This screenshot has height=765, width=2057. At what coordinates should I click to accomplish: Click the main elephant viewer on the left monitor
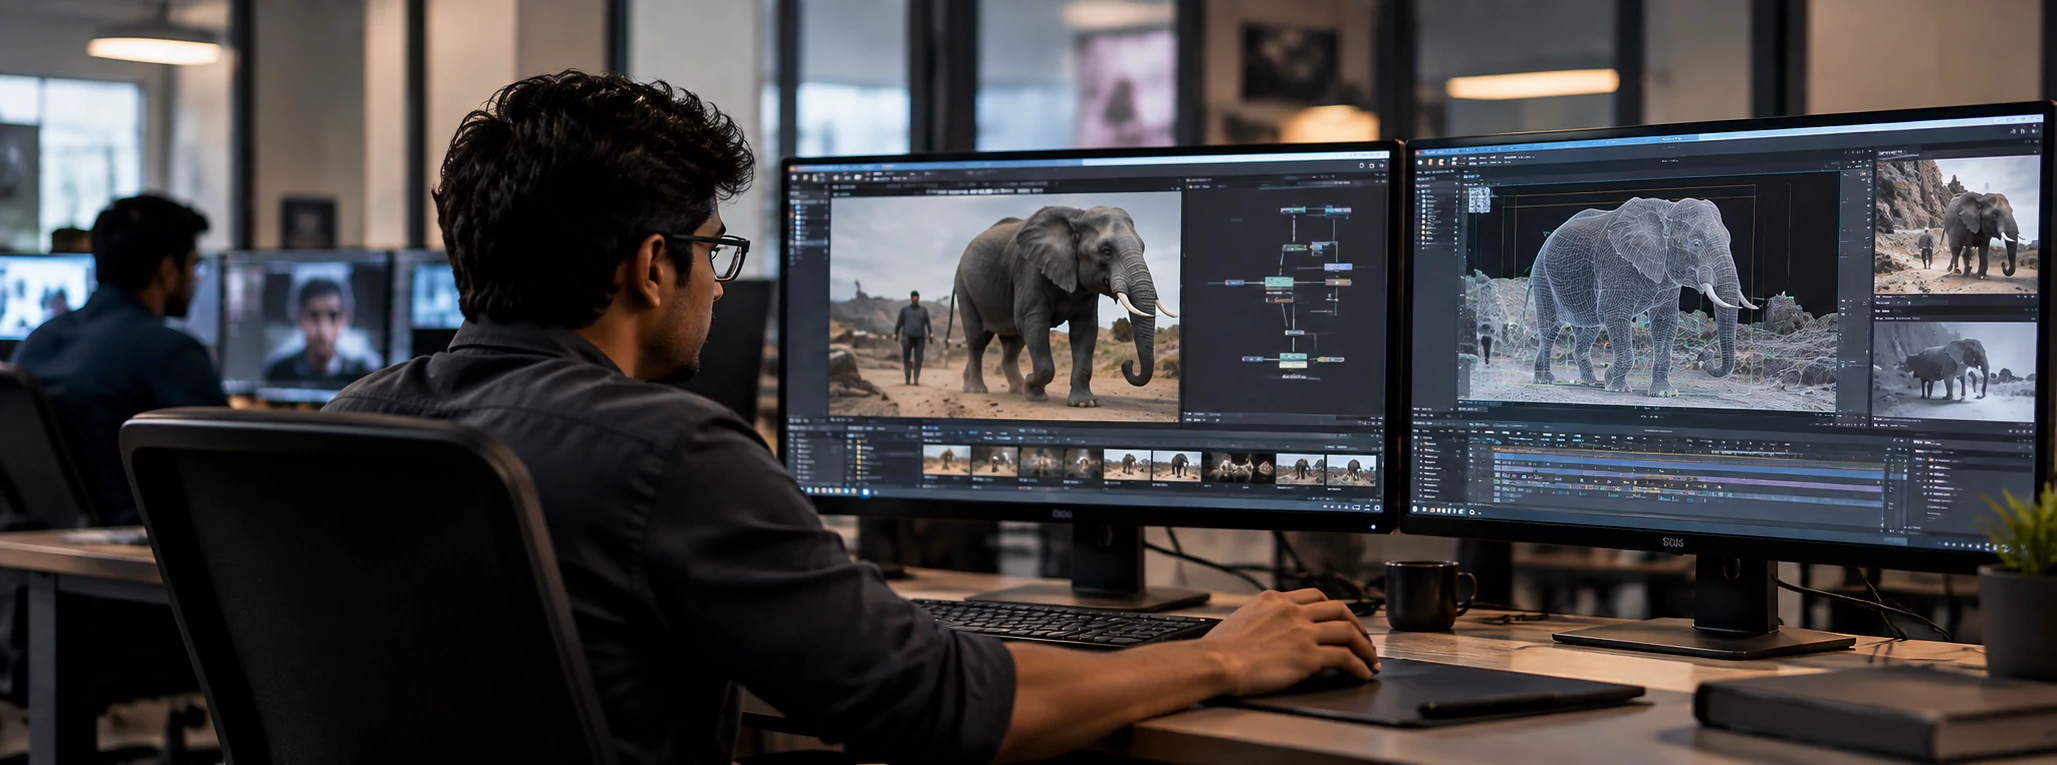[1004, 305]
